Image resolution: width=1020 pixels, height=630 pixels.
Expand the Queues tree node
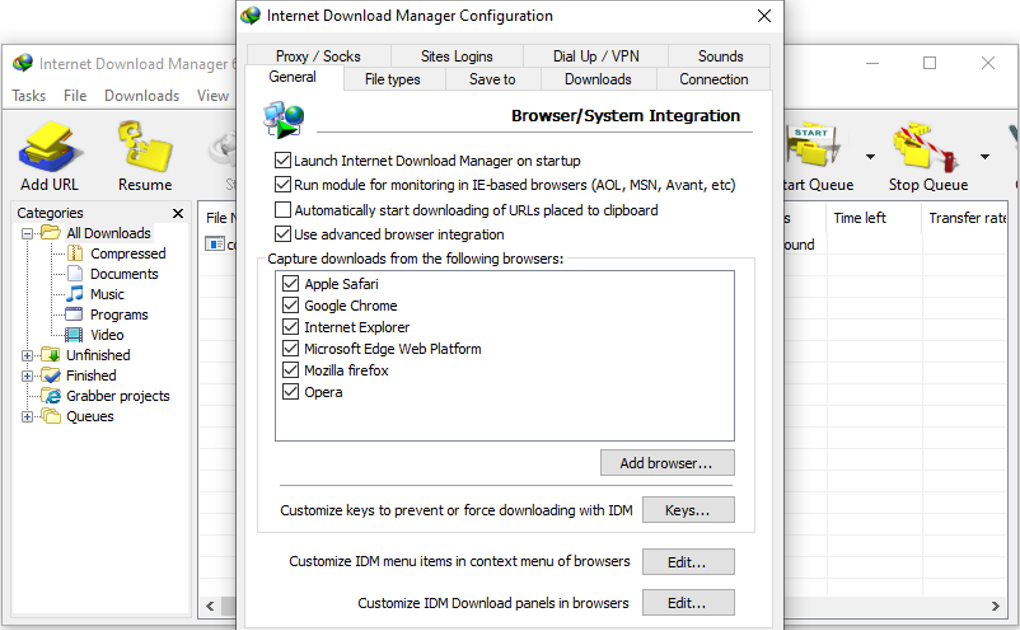[27, 417]
